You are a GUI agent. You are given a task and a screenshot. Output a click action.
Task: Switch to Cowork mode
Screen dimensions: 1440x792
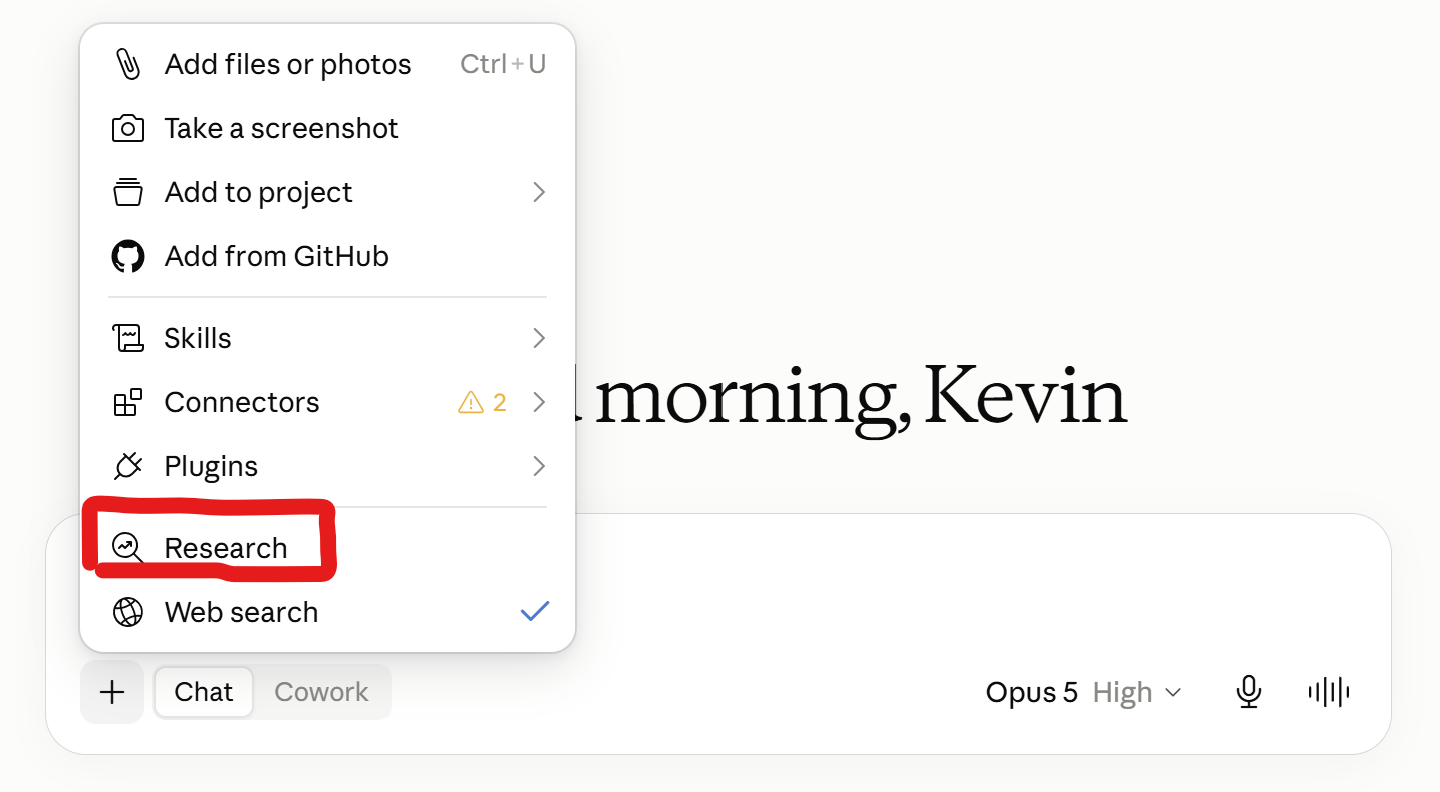(x=321, y=692)
